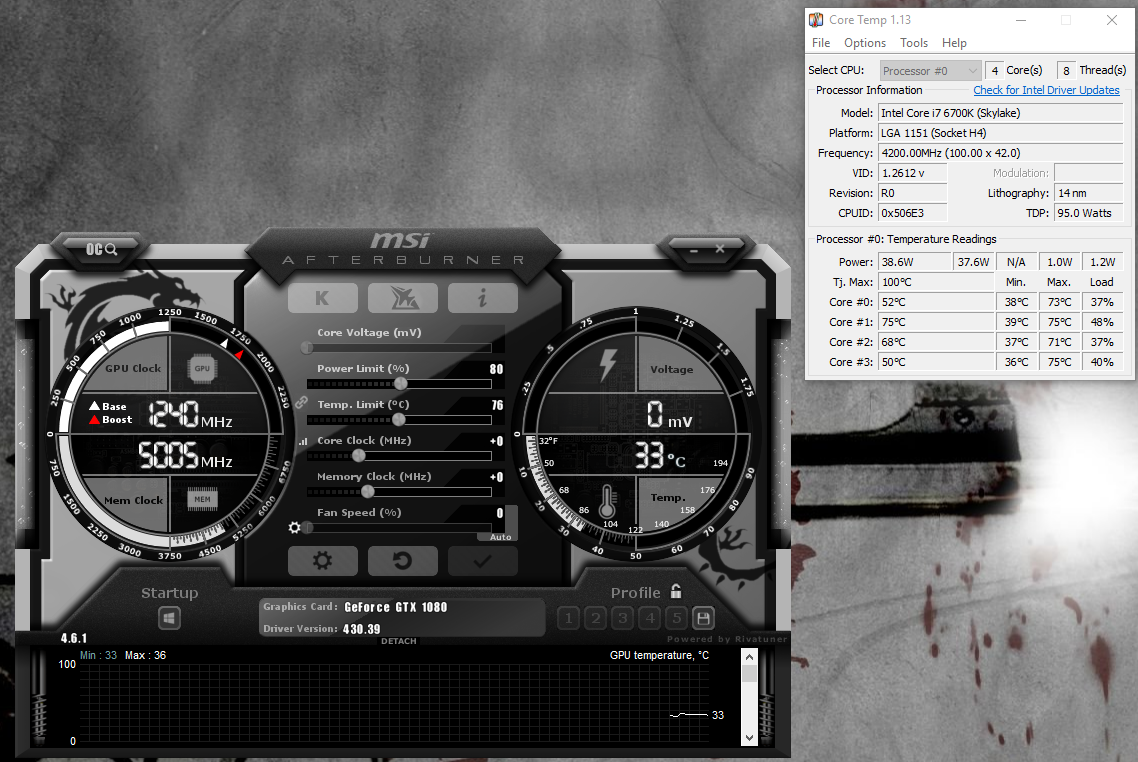The height and width of the screenshot is (762, 1138).
Task: Save profile with floppy disk icon
Action: [x=703, y=618]
